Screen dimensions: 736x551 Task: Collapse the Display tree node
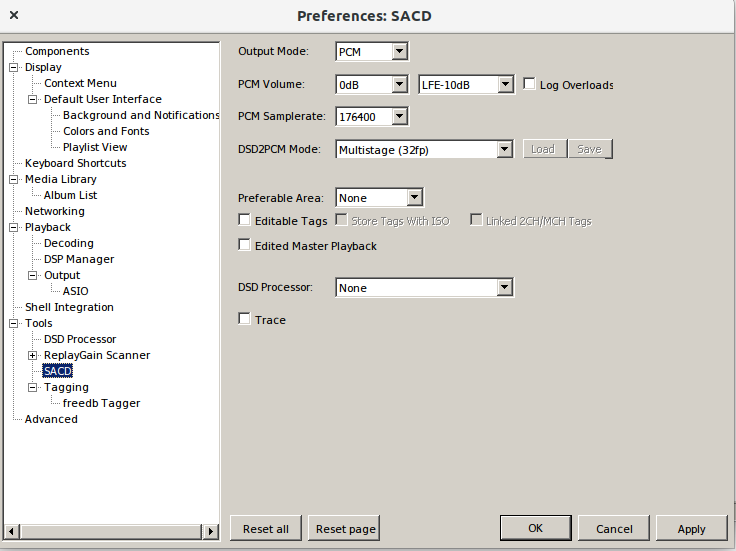click(14, 67)
